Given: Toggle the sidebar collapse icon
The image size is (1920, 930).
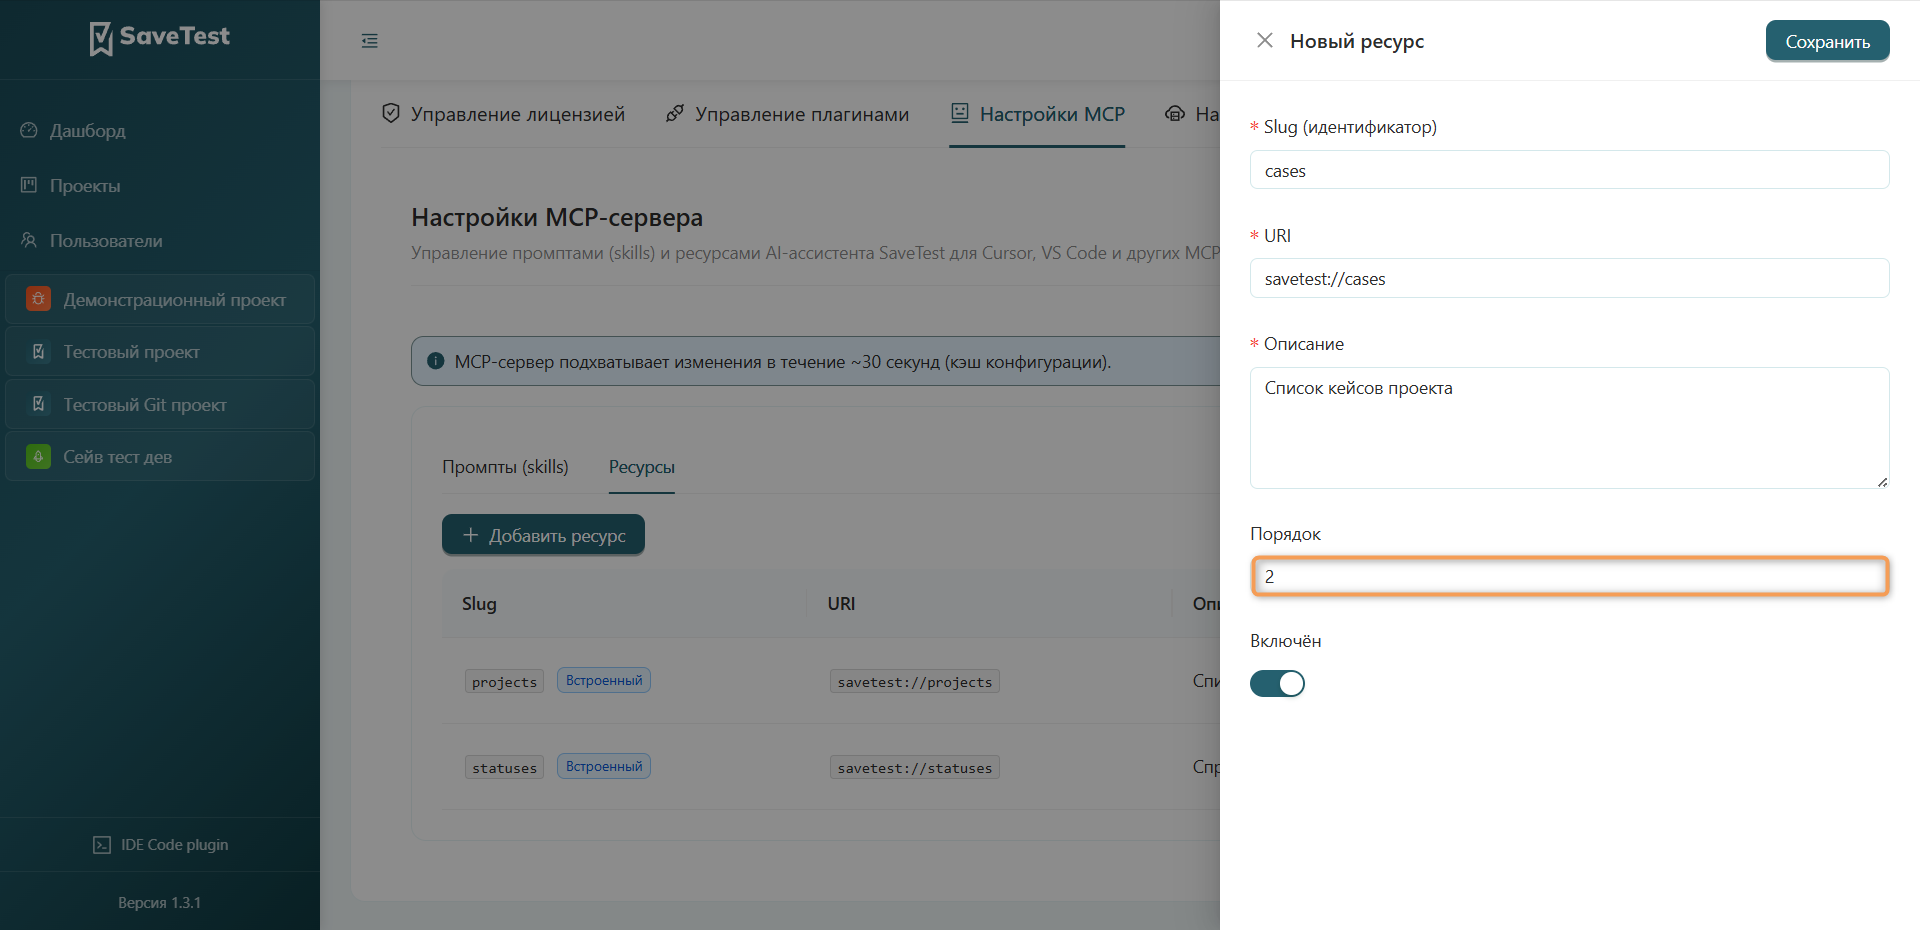Looking at the screenshot, I should [x=370, y=41].
